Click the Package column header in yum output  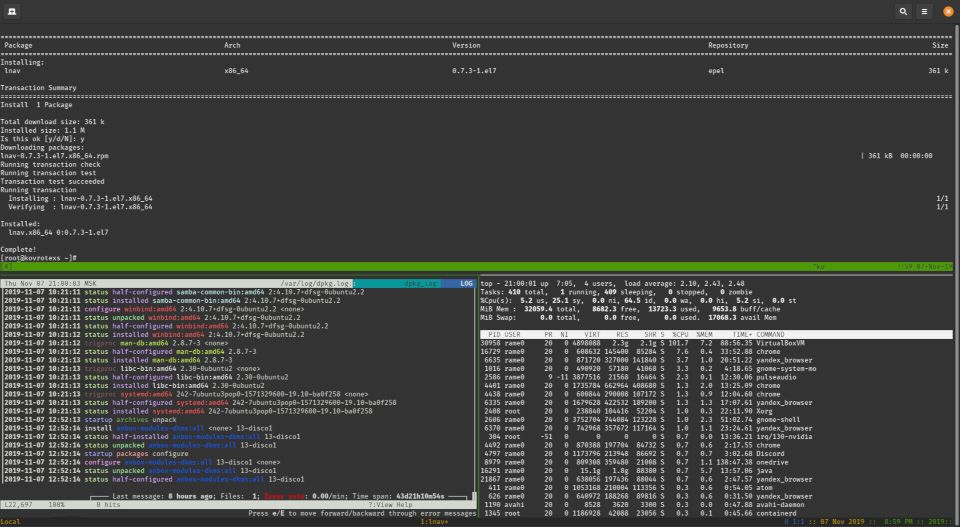tap(18, 45)
